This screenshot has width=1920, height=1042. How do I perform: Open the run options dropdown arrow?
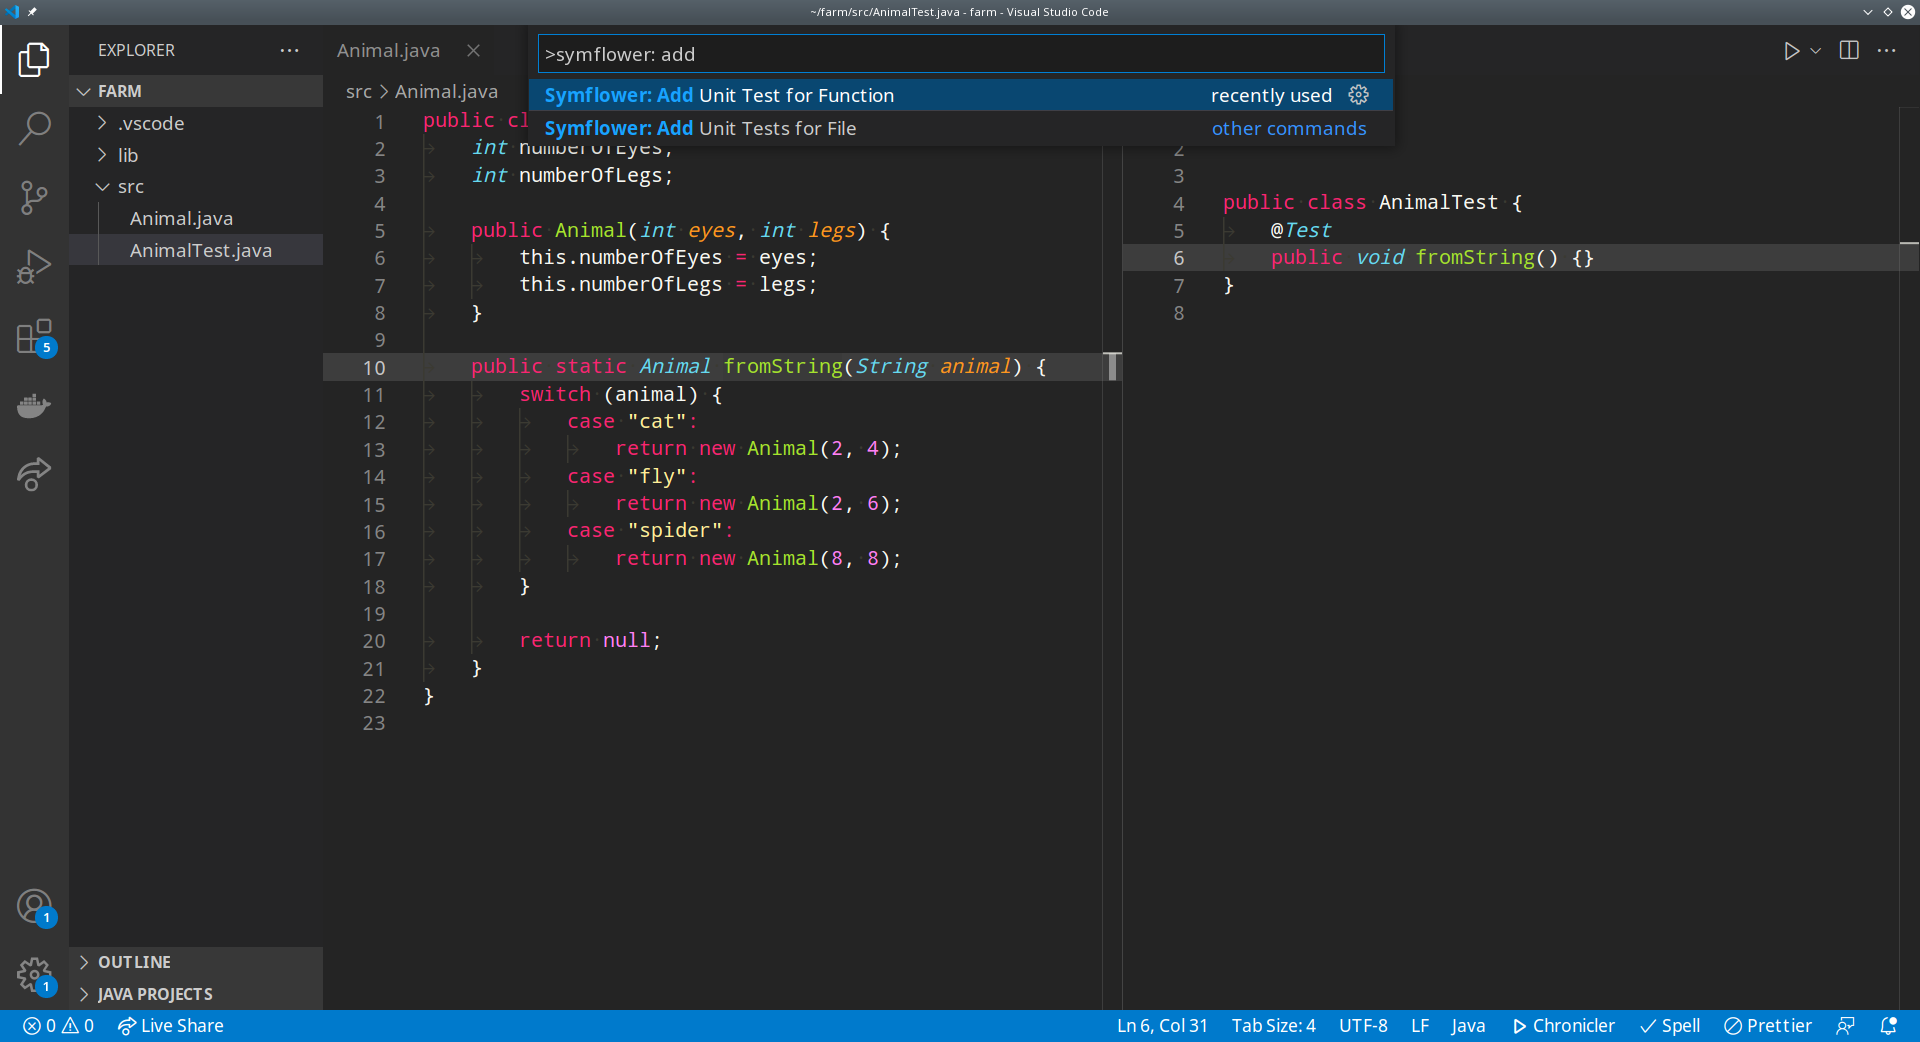click(x=1816, y=51)
